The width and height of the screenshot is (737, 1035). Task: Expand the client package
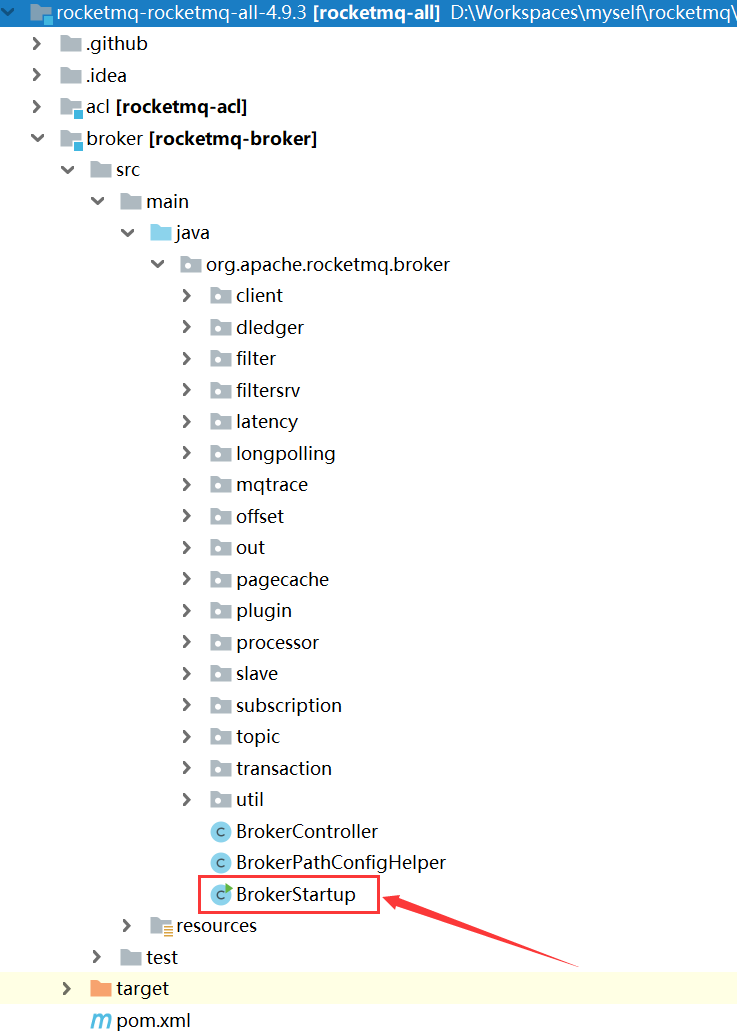[x=187, y=296]
